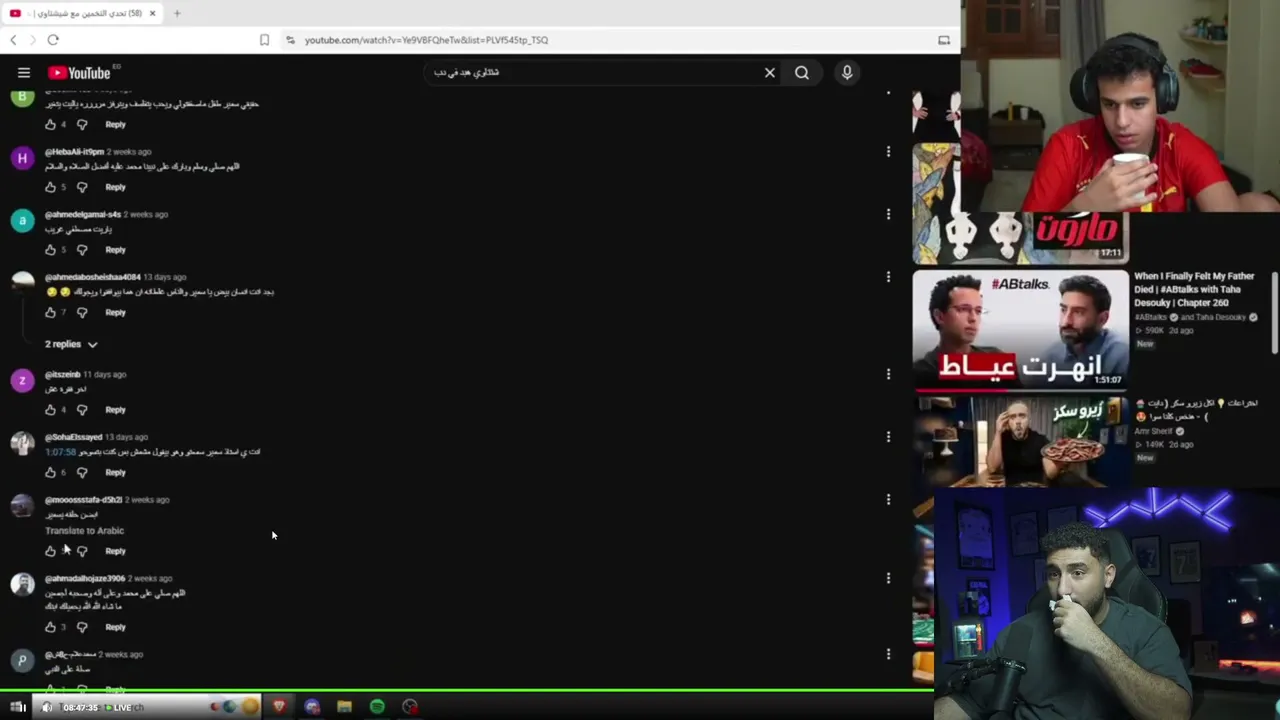Viewport: 1280px width, 720px height.
Task: Click the Brave browser taskbar icon
Action: coord(279,707)
